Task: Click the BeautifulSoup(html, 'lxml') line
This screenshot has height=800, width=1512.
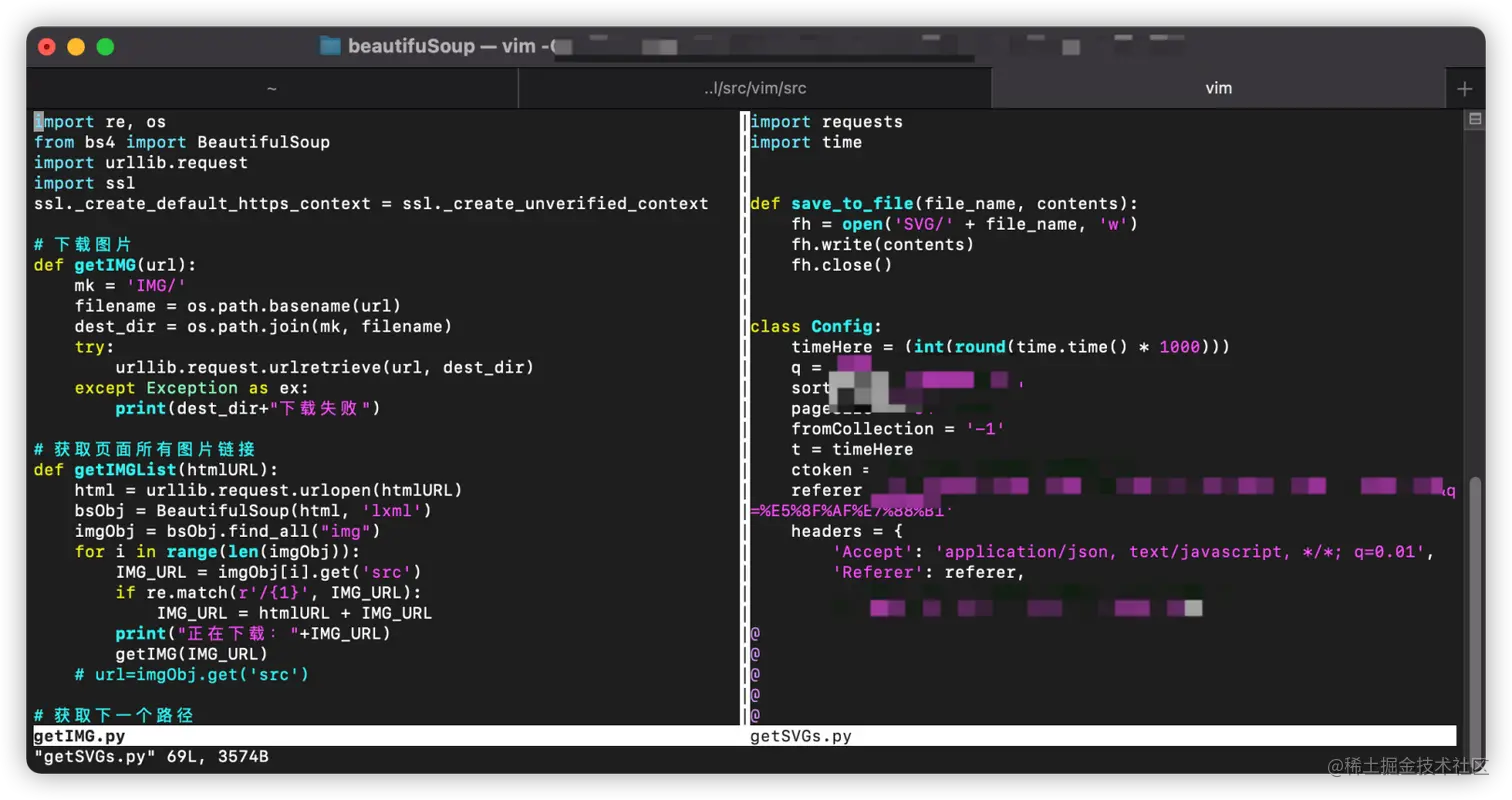Action: (x=253, y=510)
